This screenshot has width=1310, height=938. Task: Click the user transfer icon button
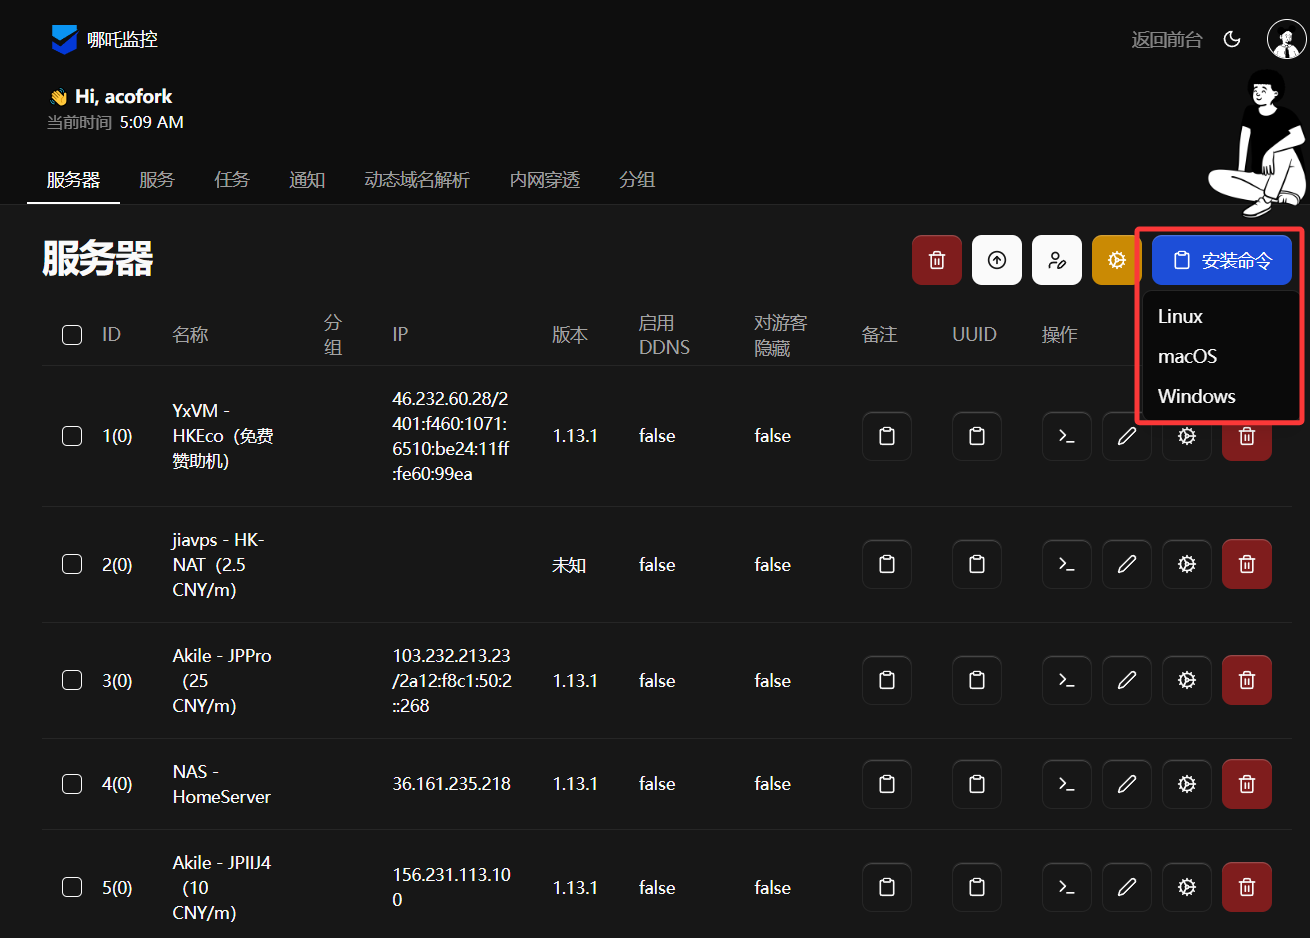(x=1056, y=260)
